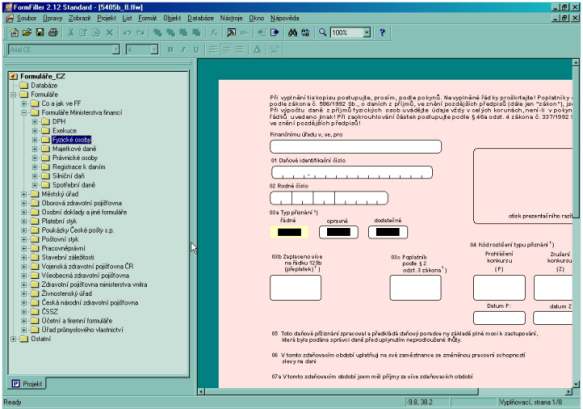Select the Spotřební daně folder
The image size is (583, 409).
(x=74, y=185)
